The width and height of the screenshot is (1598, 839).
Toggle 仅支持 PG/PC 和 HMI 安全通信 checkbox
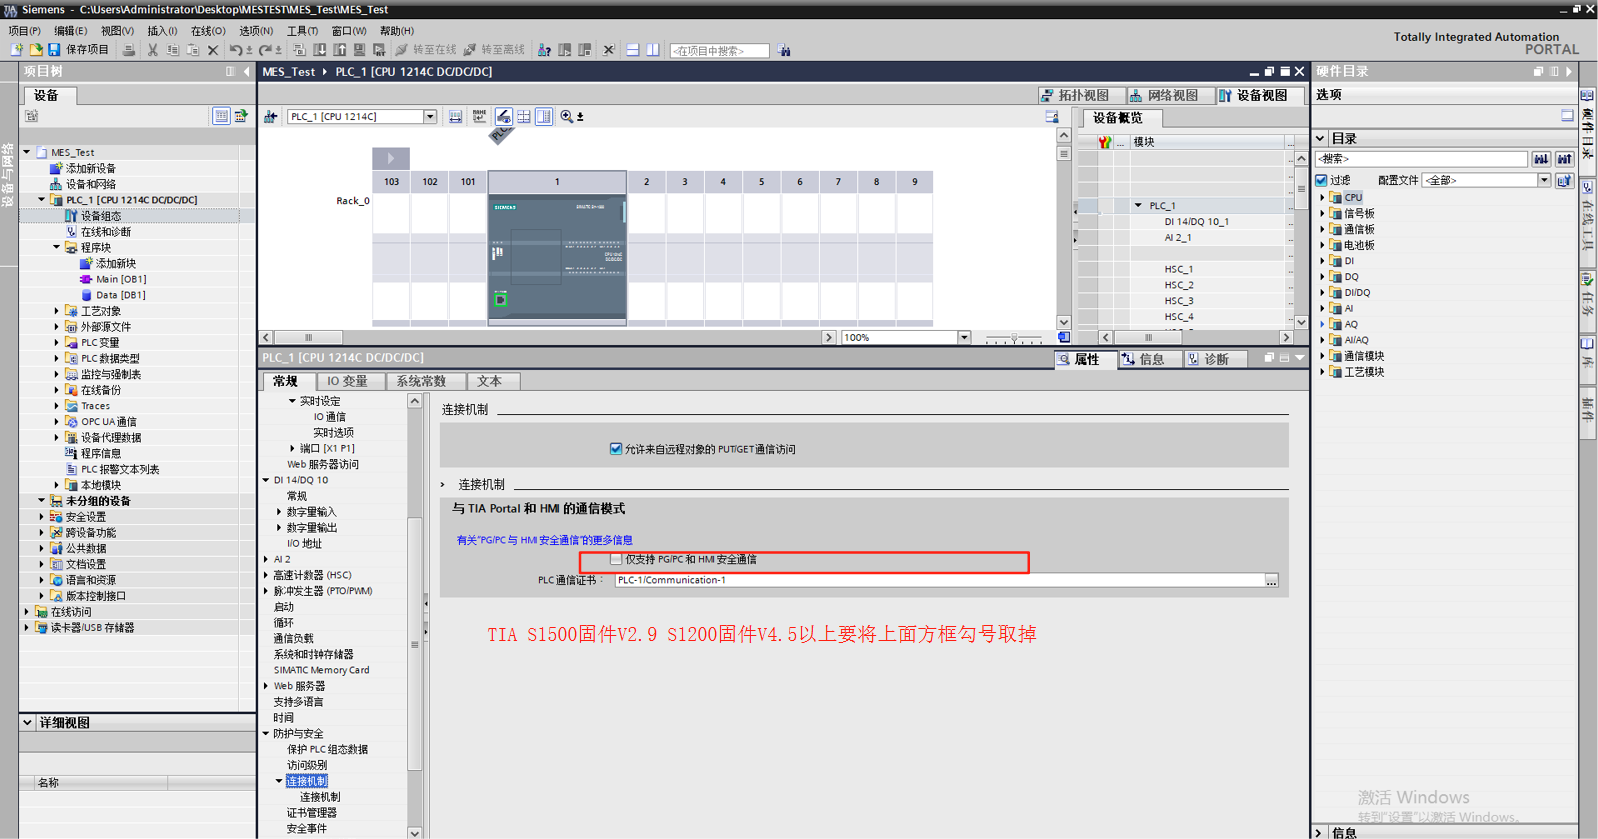[x=616, y=559]
